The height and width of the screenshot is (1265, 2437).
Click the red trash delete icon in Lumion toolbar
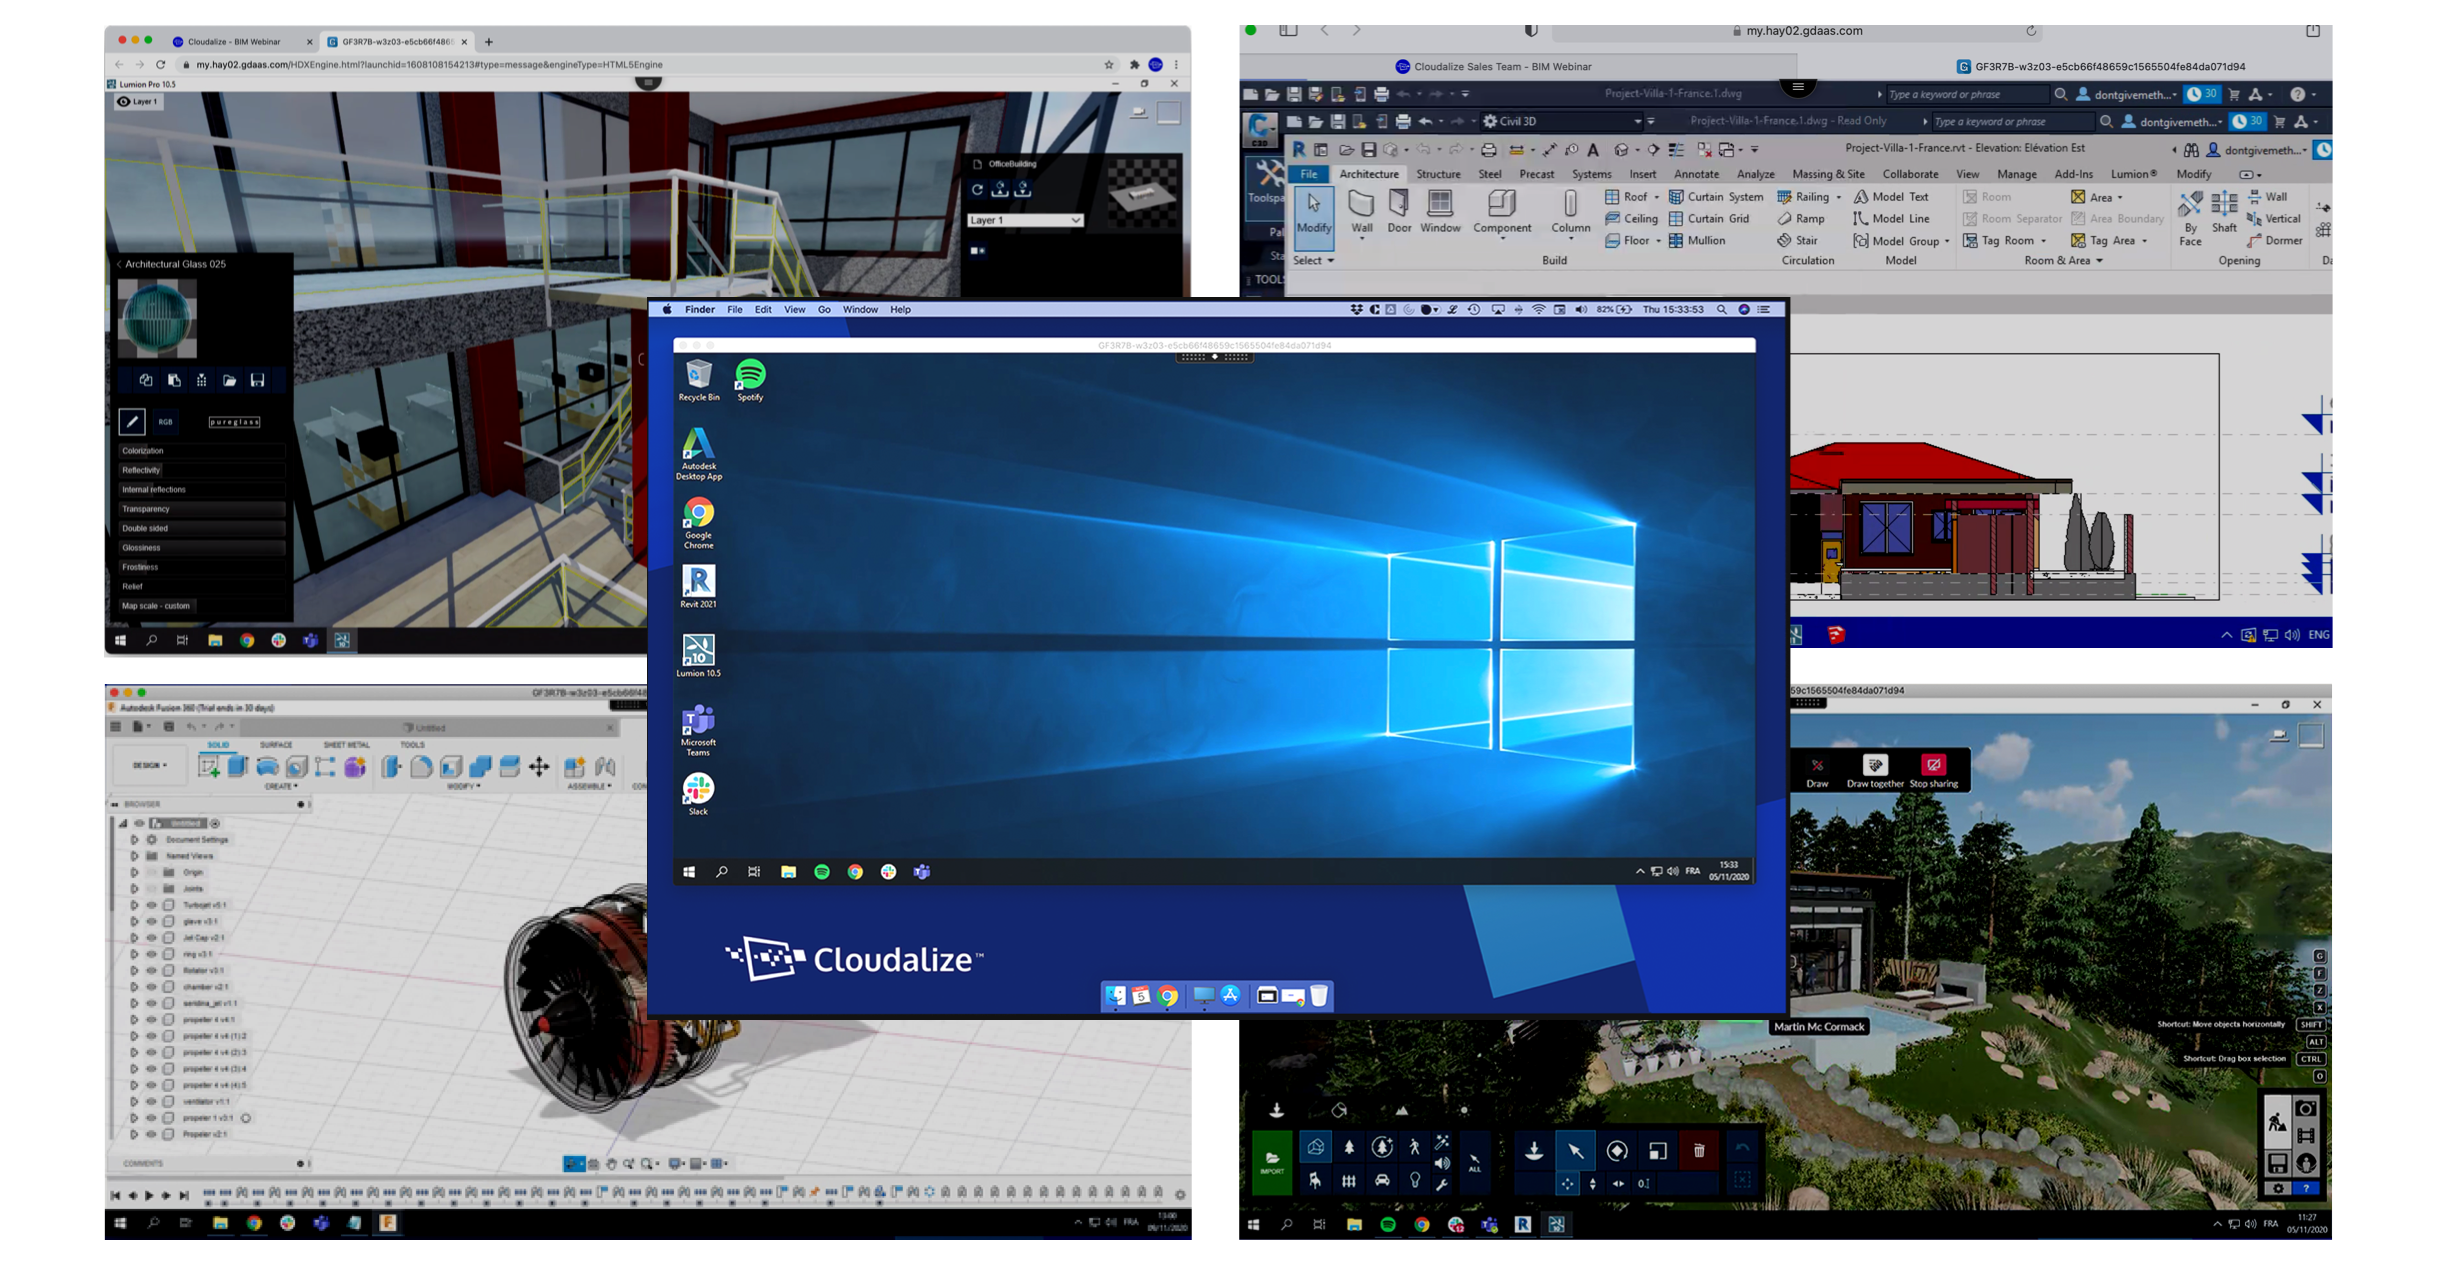click(1698, 1151)
